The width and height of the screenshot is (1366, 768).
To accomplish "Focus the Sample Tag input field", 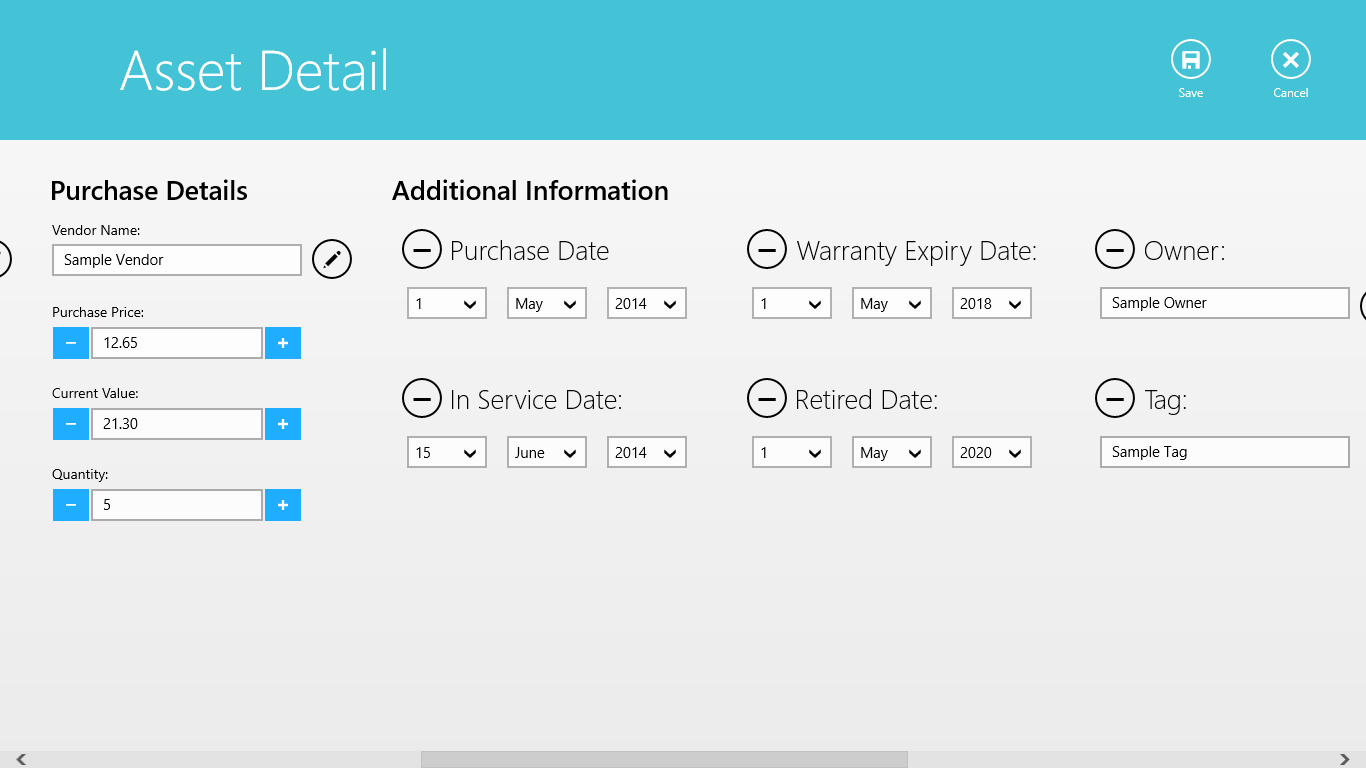I will [1224, 452].
